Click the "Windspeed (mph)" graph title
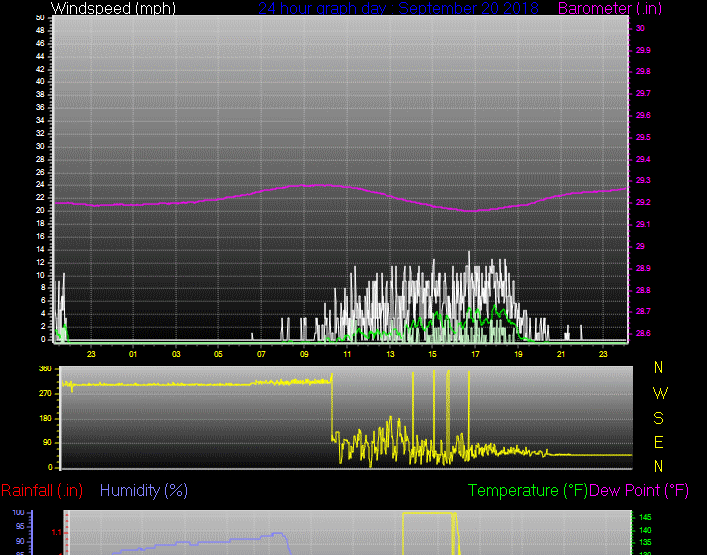 113,8
